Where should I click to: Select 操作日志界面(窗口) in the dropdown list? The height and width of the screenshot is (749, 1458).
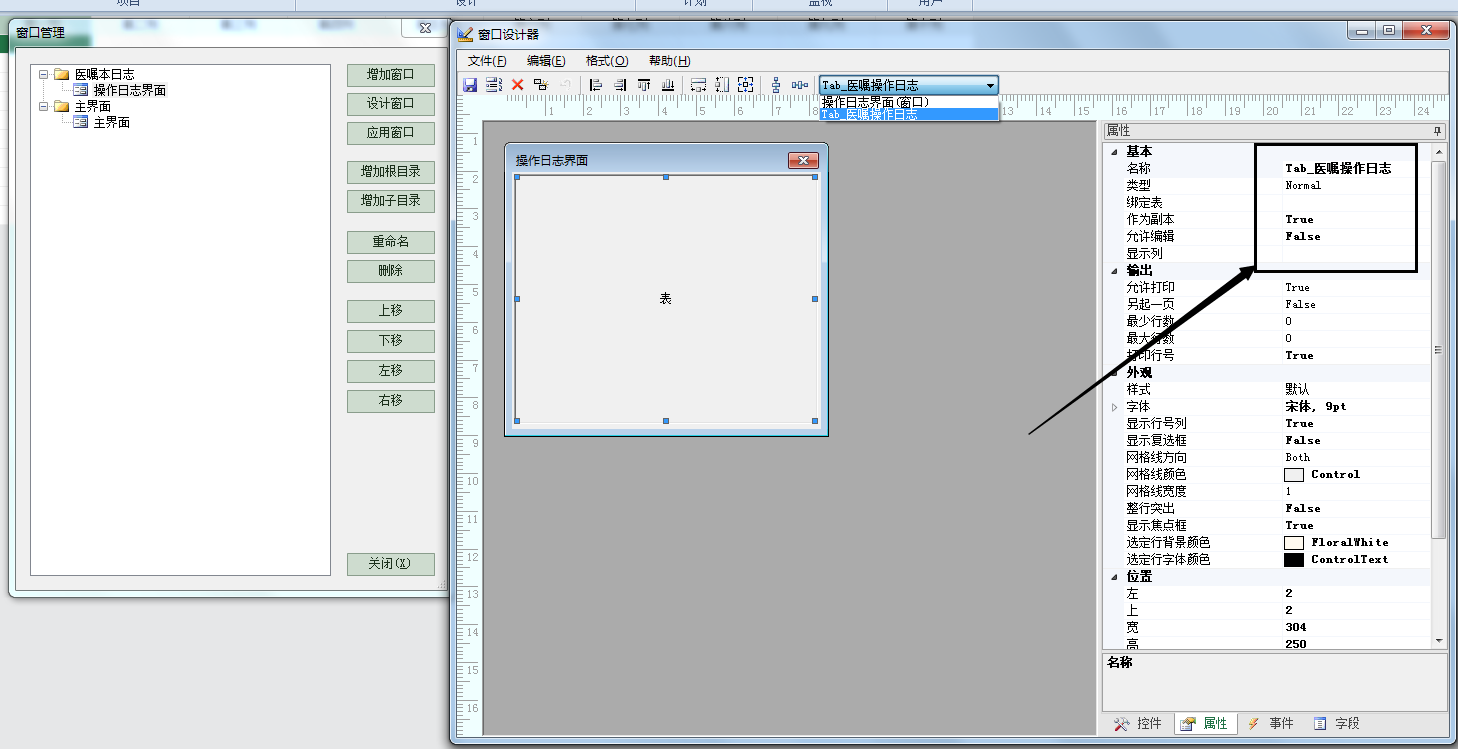(876, 102)
